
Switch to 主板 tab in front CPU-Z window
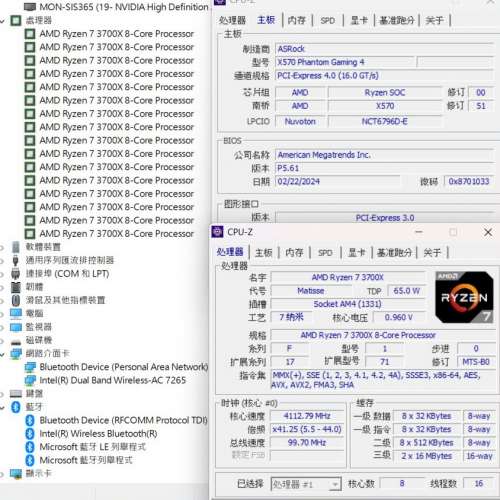coord(264,253)
